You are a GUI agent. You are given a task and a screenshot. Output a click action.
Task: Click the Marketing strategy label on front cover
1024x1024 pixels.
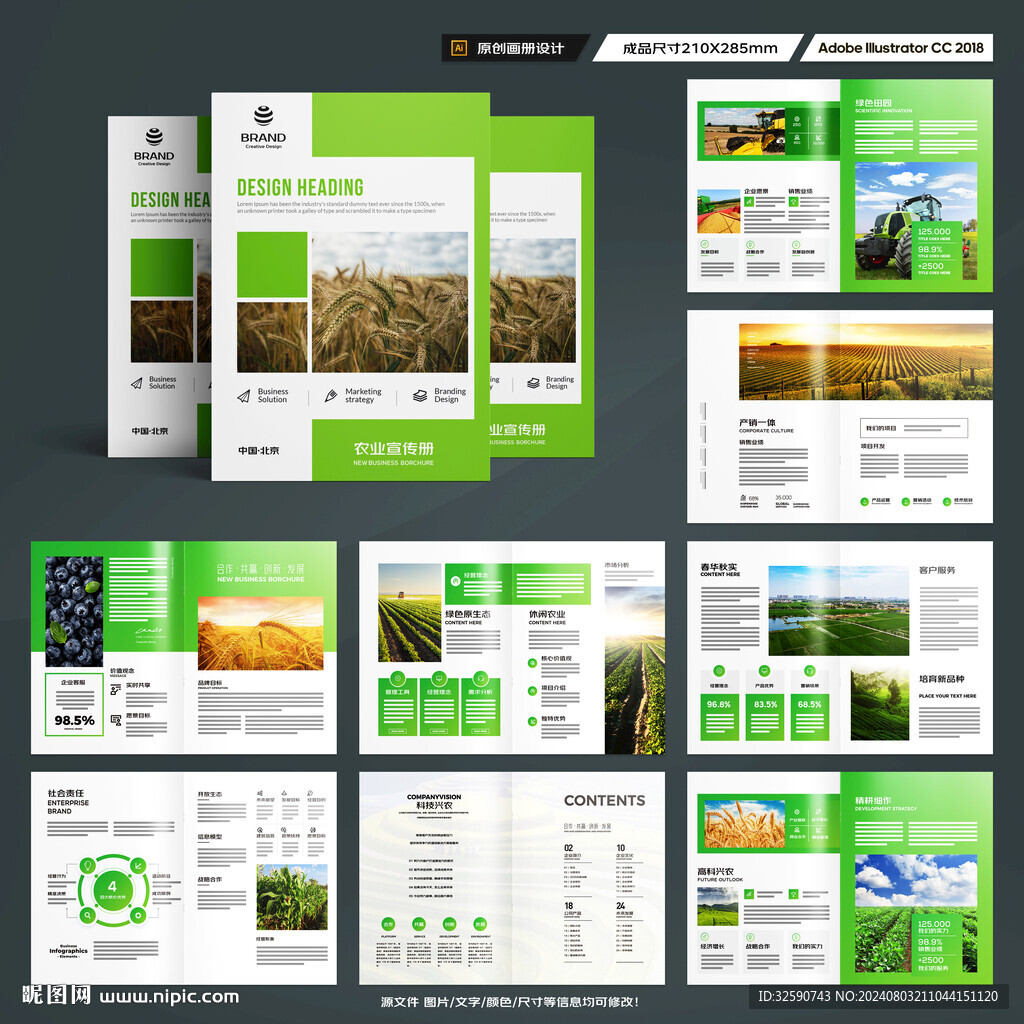tap(363, 395)
